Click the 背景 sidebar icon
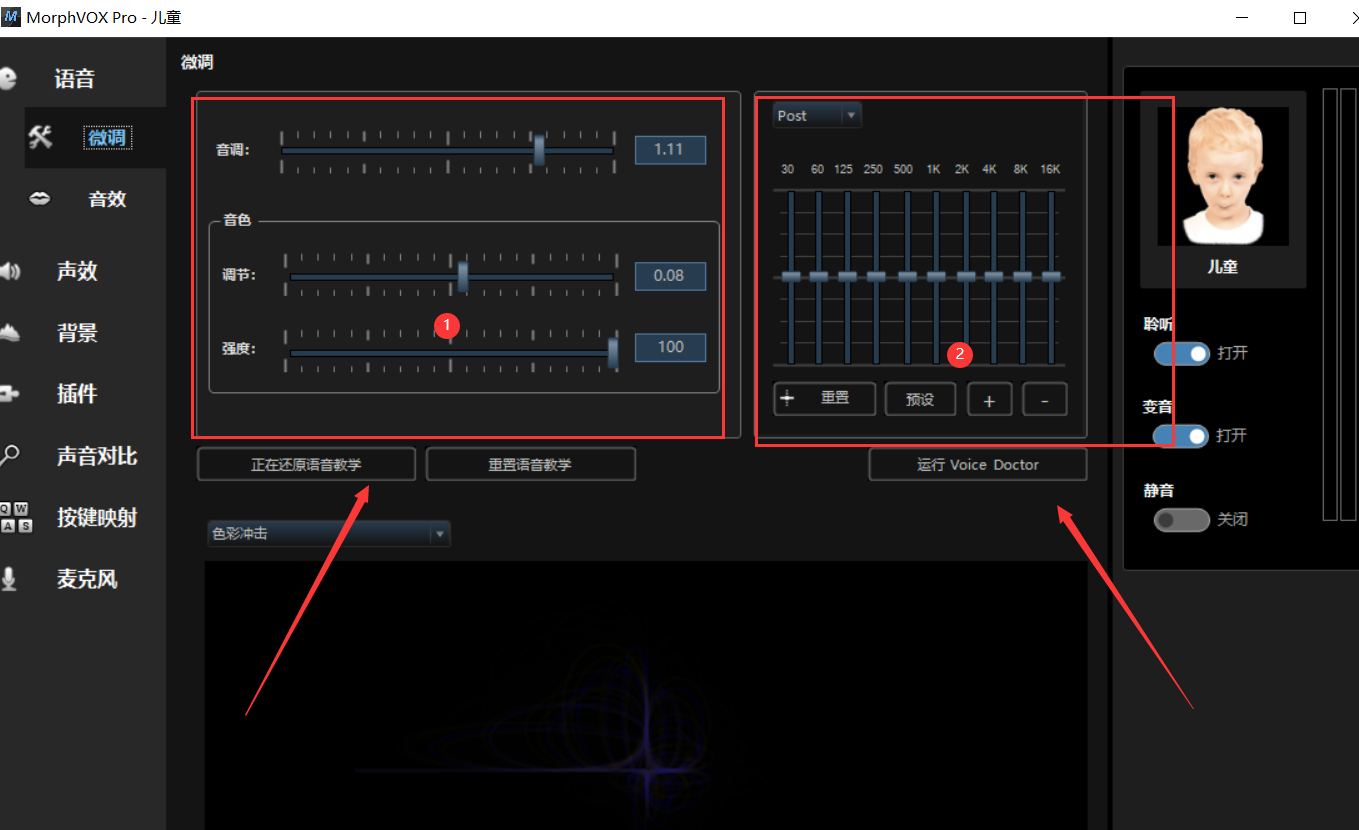The height and width of the screenshot is (830, 1359). pos(9,333)
